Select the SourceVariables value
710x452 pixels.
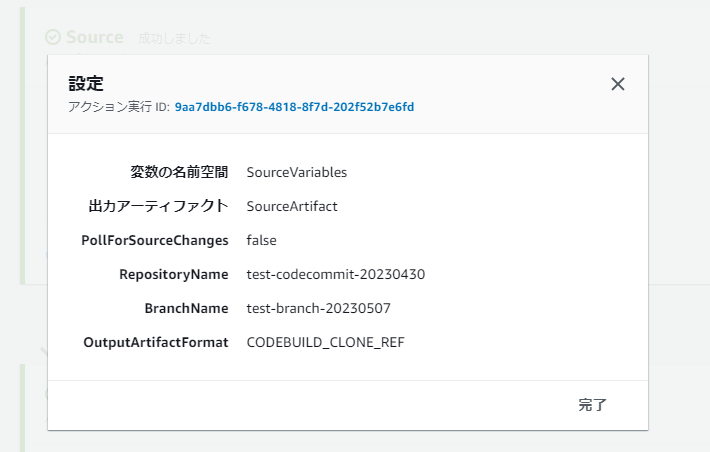coord(297,172)
